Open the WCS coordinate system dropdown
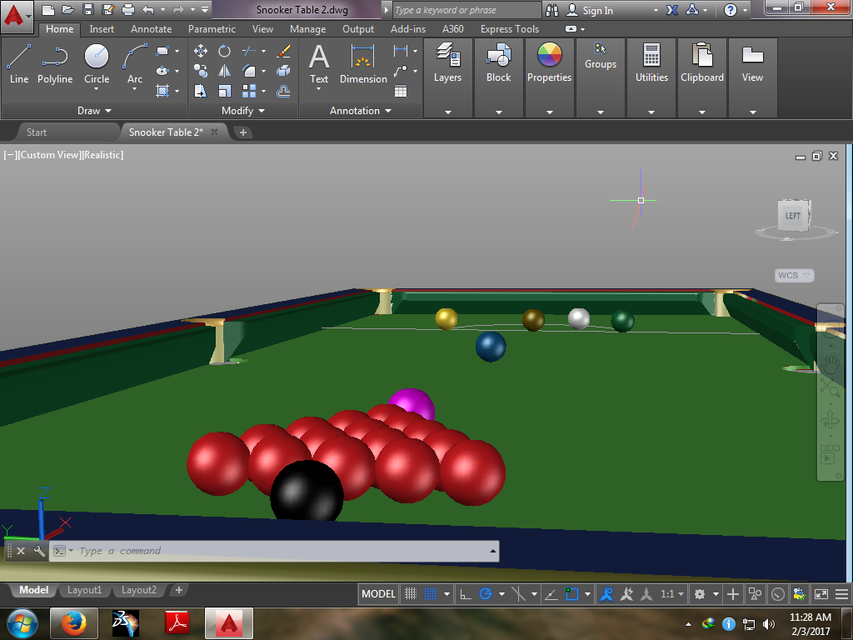This screenshot has height=640, width=853. pyautogui.click(x=793, y=275)
